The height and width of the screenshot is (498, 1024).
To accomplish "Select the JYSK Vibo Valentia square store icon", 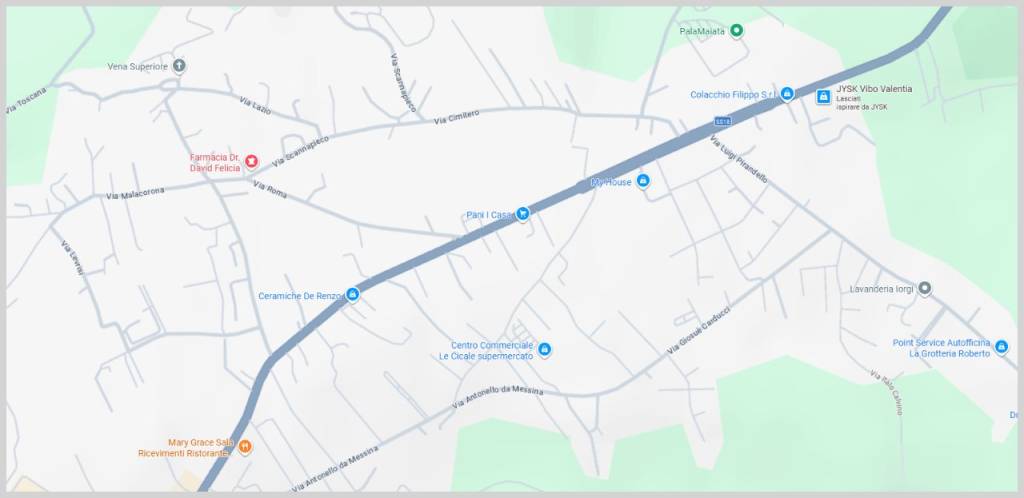I will (x=824, y=97).
